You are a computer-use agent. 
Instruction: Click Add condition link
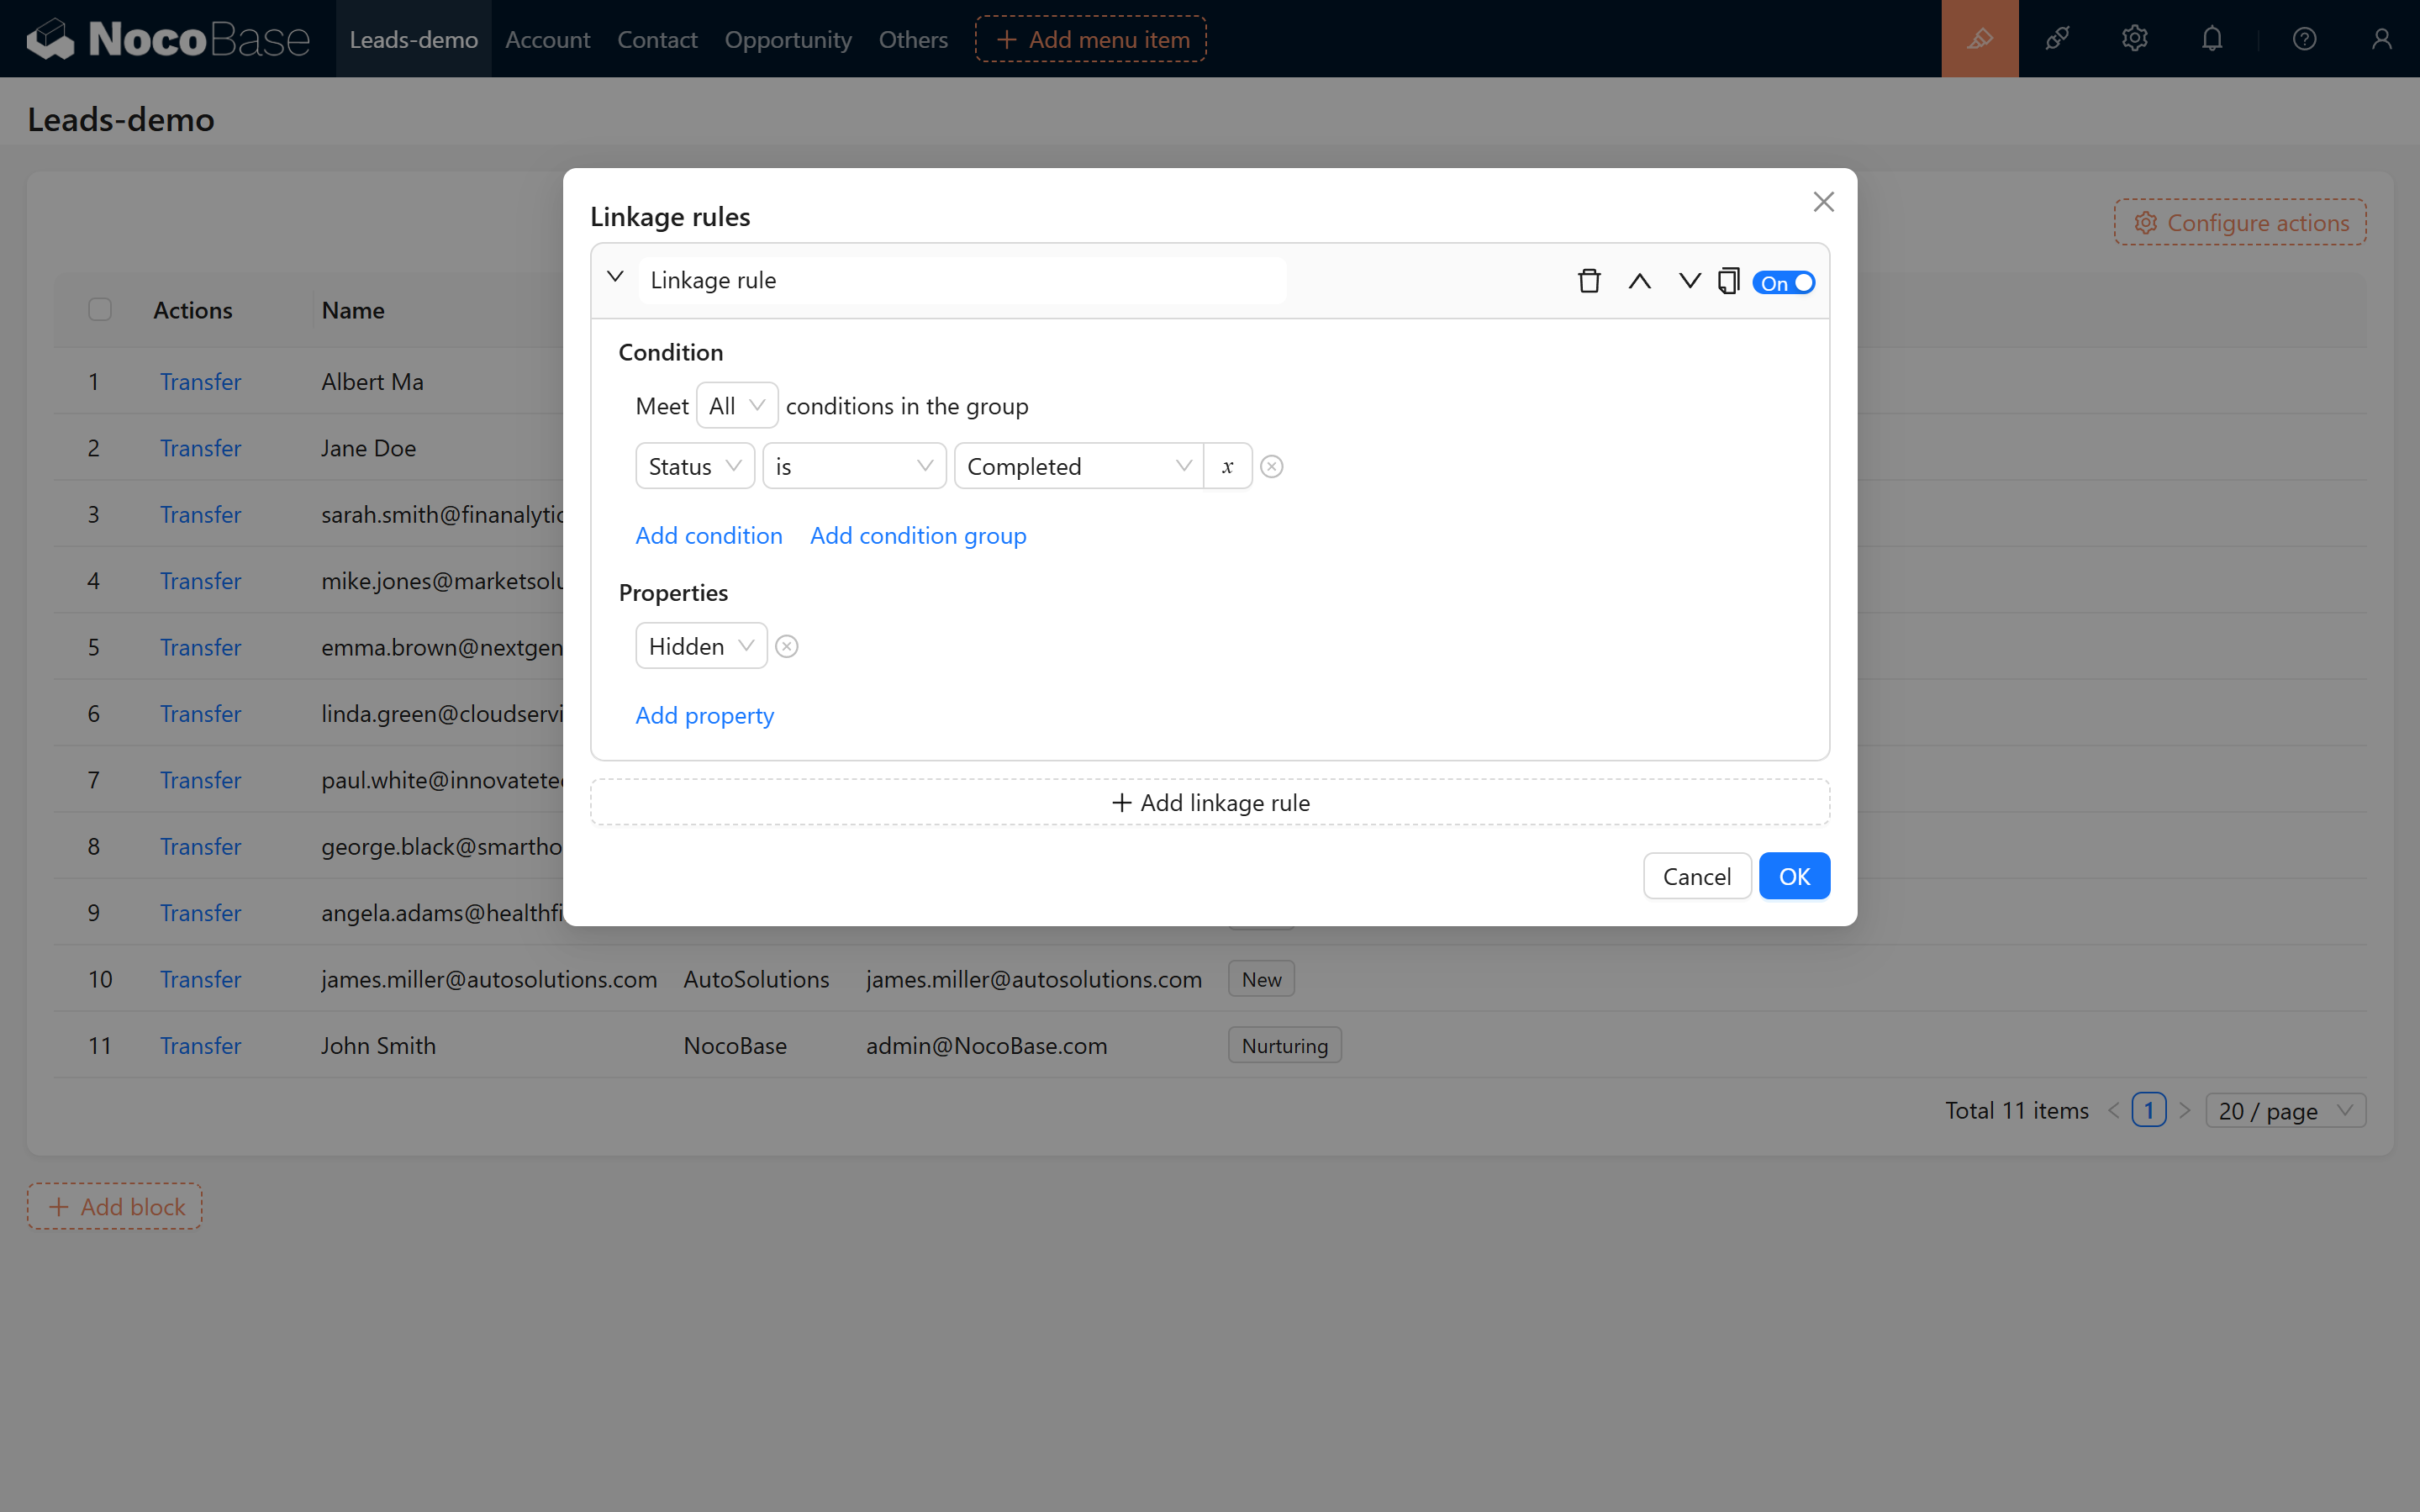coord(709,533)
